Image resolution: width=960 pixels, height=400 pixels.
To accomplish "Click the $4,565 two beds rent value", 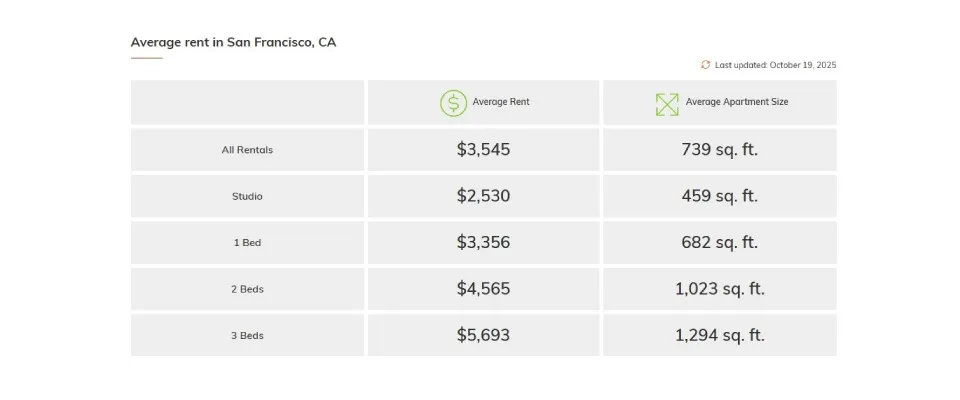I will point(483,289).
